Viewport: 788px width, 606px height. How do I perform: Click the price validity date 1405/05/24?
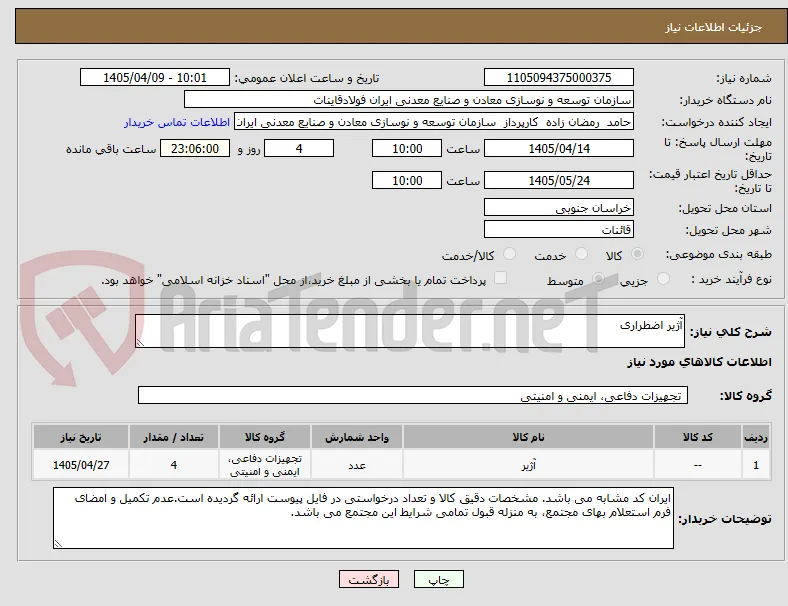tap(559, 180)
